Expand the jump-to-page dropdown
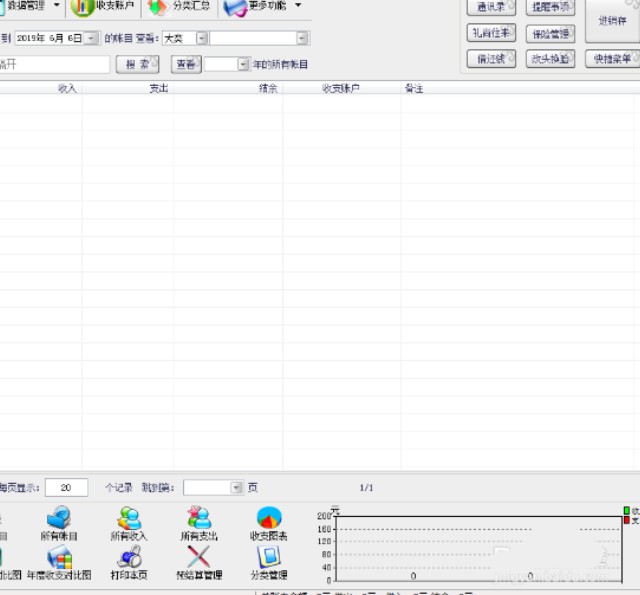 pyautogui.click(x=236, y=487)
